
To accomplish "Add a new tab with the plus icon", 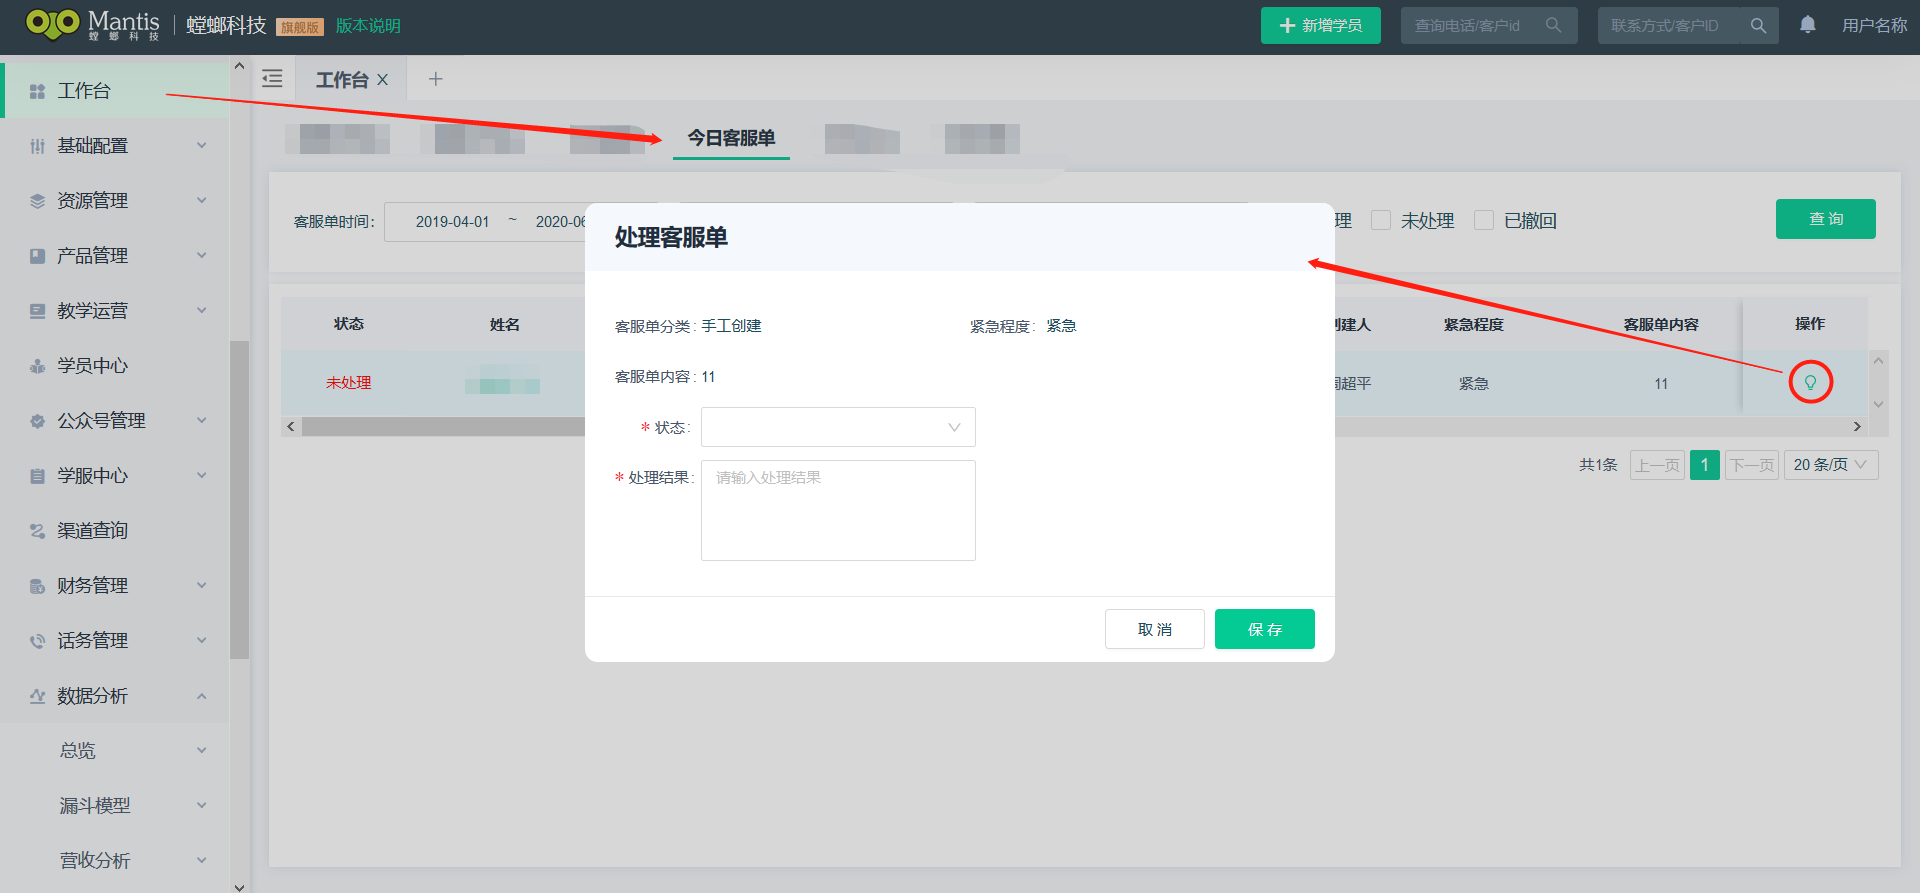I will [x=436, y=79].
